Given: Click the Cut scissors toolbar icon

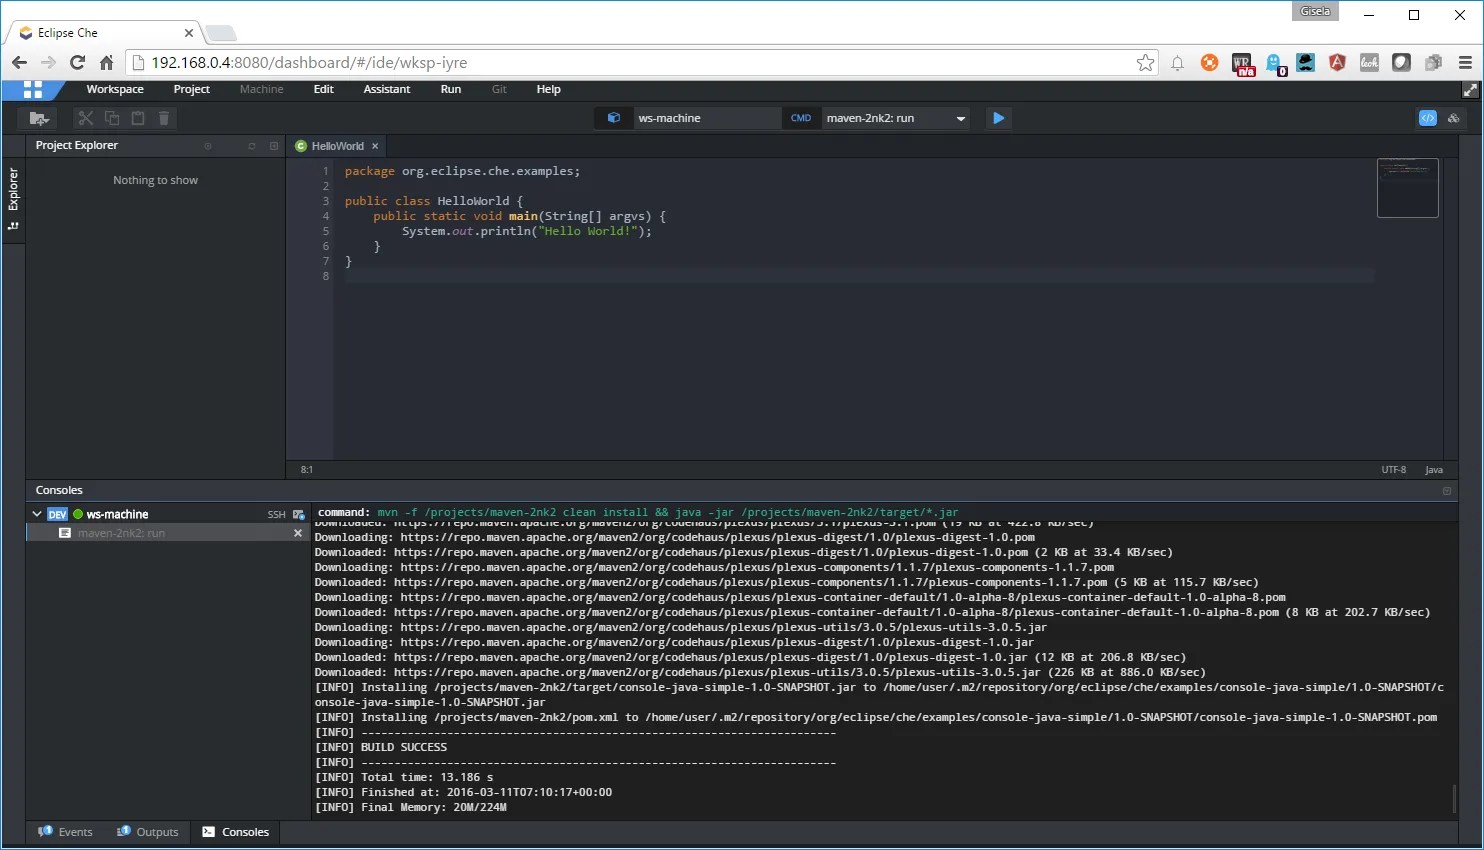Looking at the screenshot, I should click(86, 118).
